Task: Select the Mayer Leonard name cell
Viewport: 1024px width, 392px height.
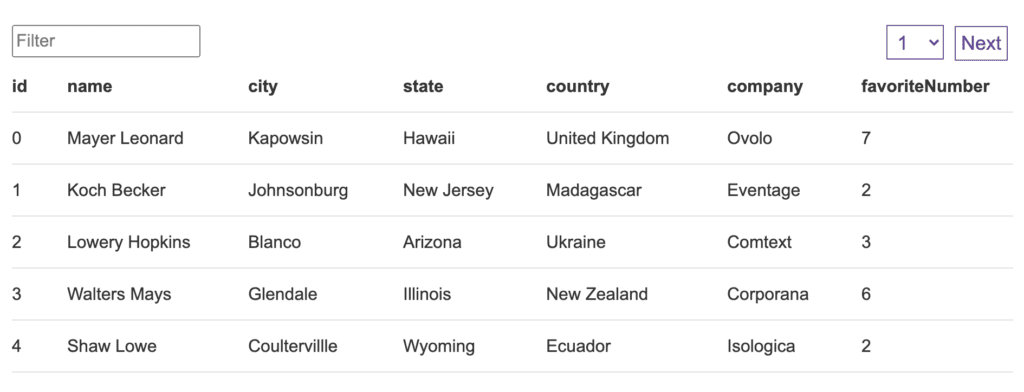Action: click(125, 139)
